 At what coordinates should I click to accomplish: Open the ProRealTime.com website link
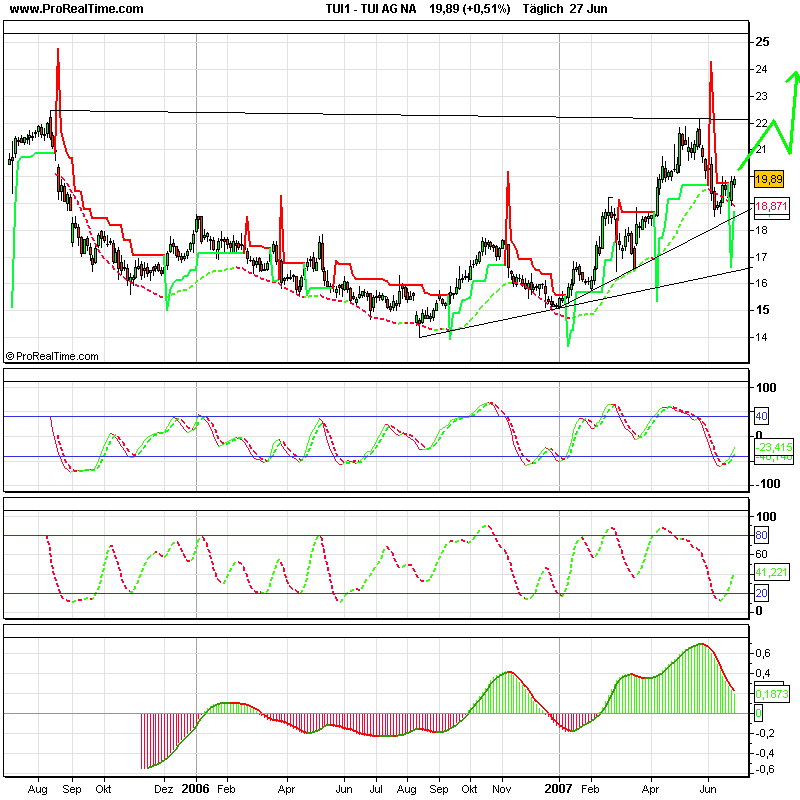click(x=75, y=11)
